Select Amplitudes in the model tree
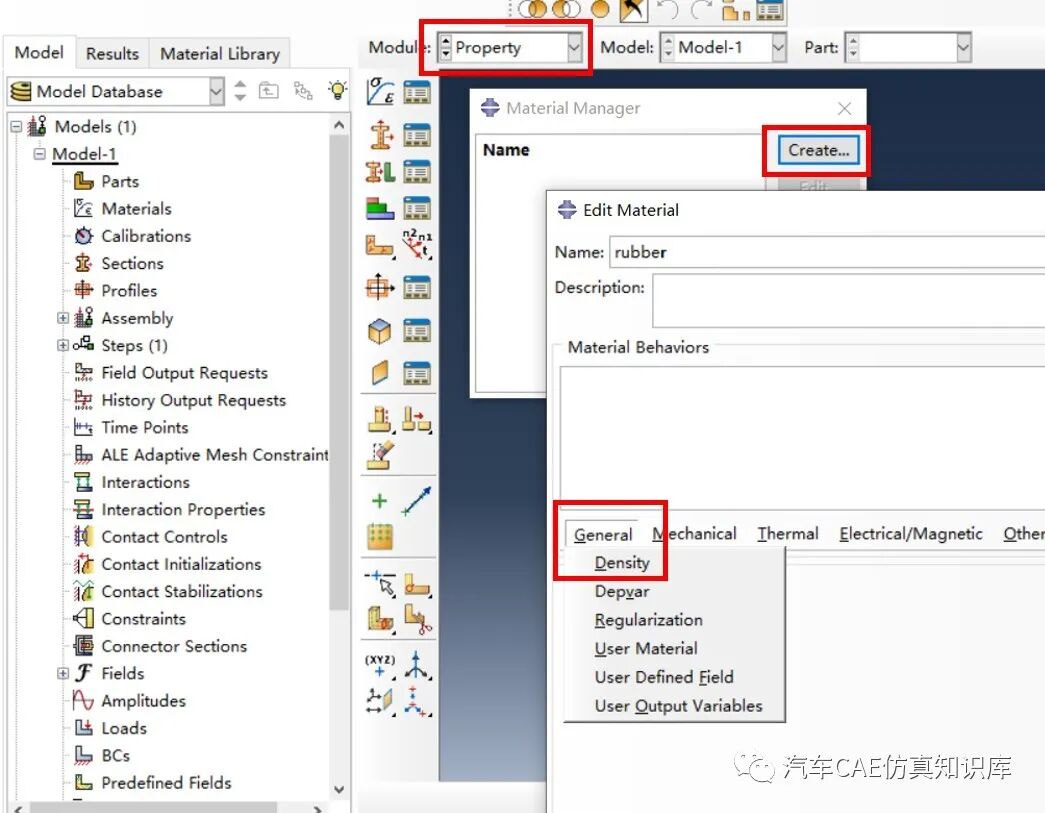This screenshot has width=1045, height=813. (143, 700)
